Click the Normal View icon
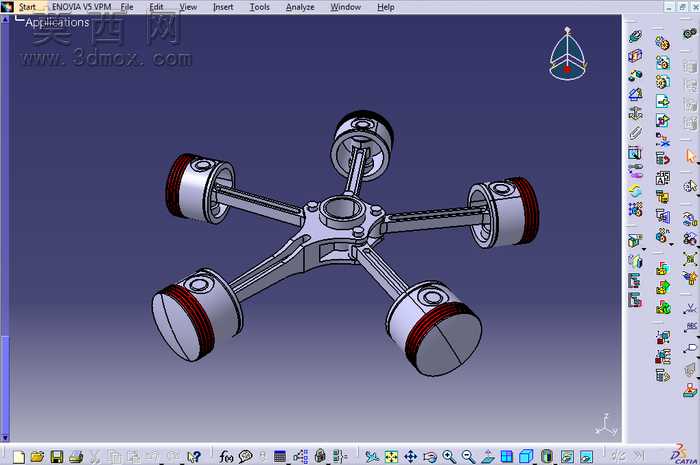The height and width of the screenshot is (465, 700). pyautogui.click(x=488, y=456)
